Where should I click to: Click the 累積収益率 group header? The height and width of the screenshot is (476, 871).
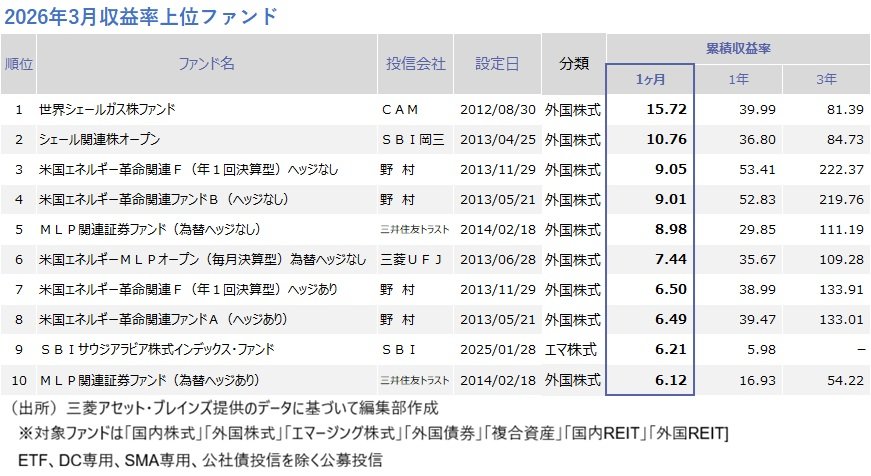click(738, 48)
